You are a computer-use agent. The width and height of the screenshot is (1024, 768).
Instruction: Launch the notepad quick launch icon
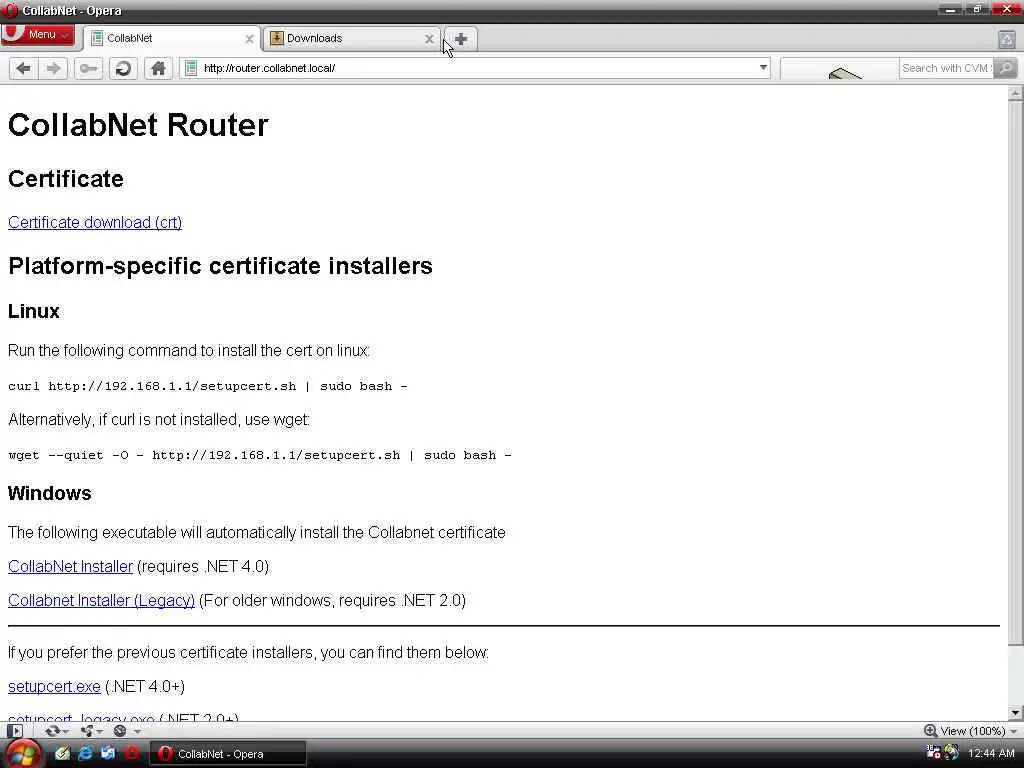point(62,753)
